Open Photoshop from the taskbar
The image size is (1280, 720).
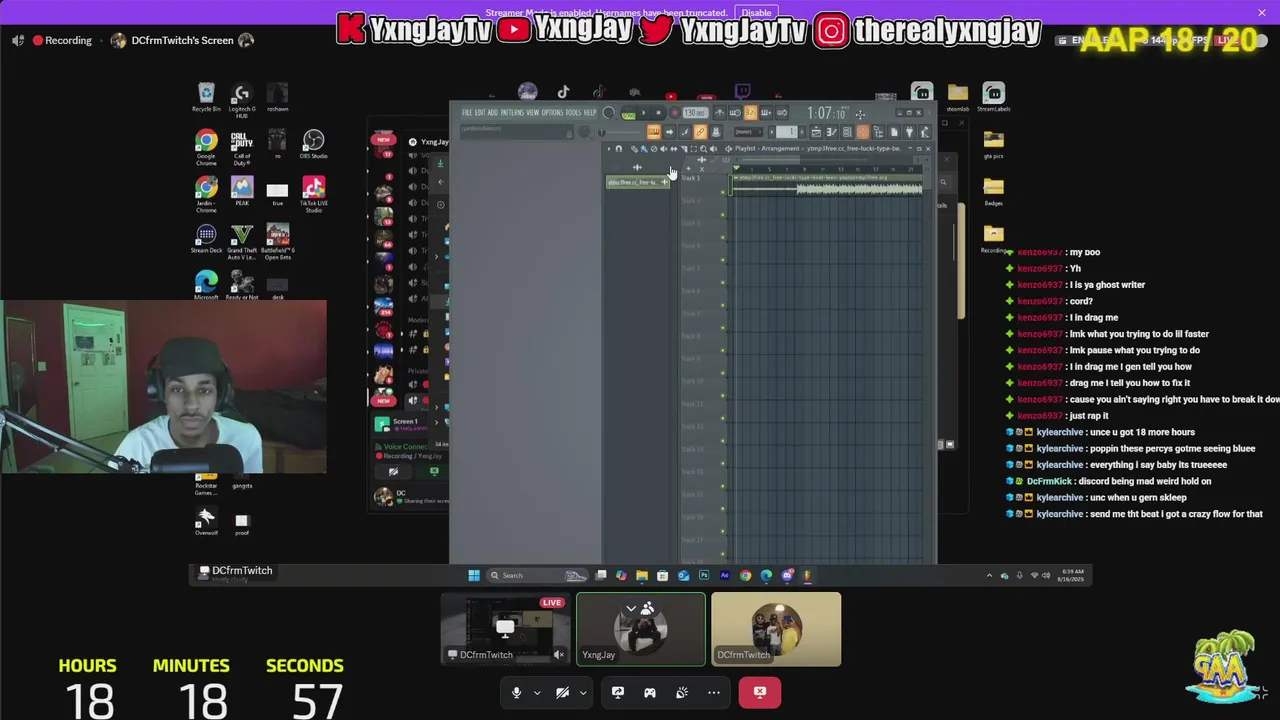point(704,575)
